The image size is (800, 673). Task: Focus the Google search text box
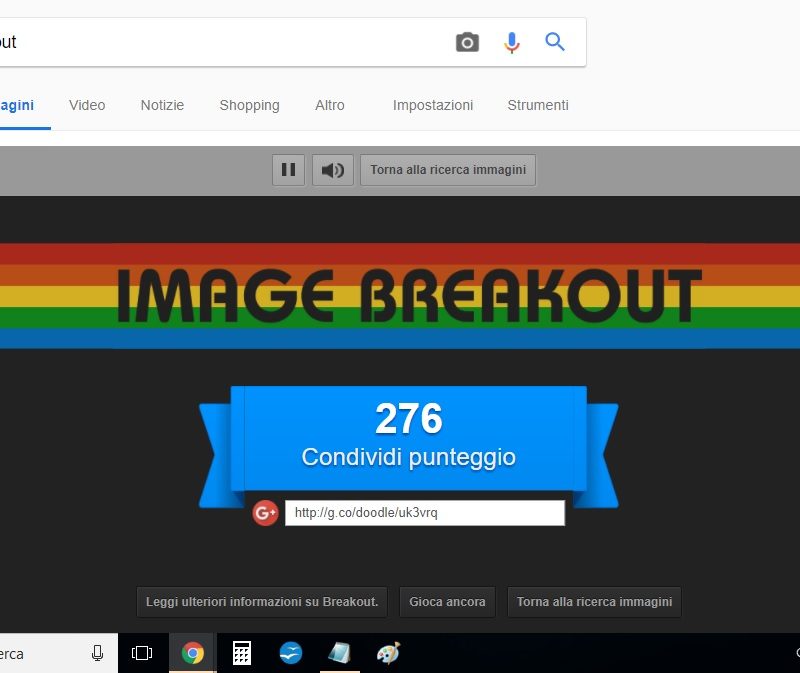tap(219, 42)
